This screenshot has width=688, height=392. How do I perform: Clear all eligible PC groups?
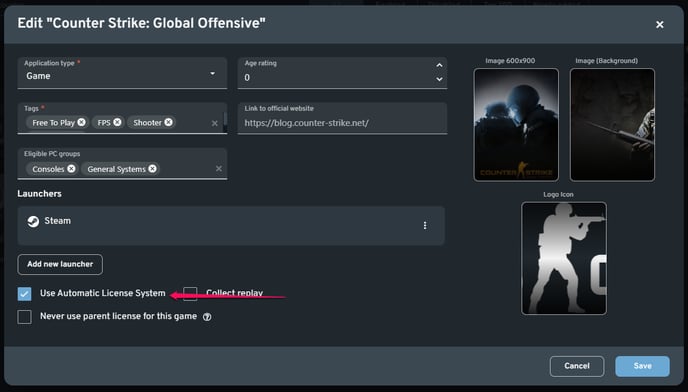click(x=219, y=169)
